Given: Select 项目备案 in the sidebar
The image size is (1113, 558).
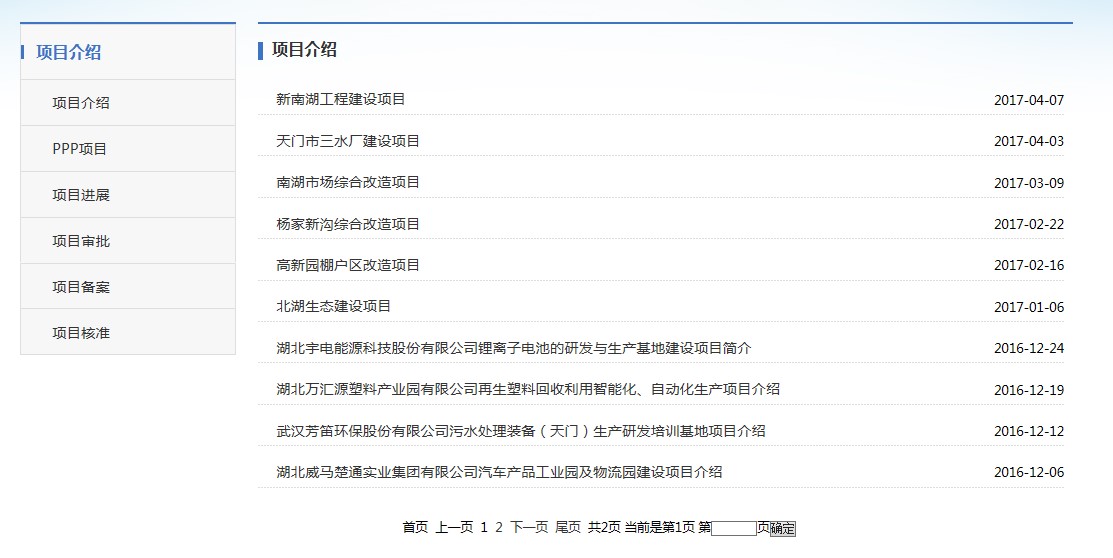Looking at the screenshot, I should pos(81,287).
